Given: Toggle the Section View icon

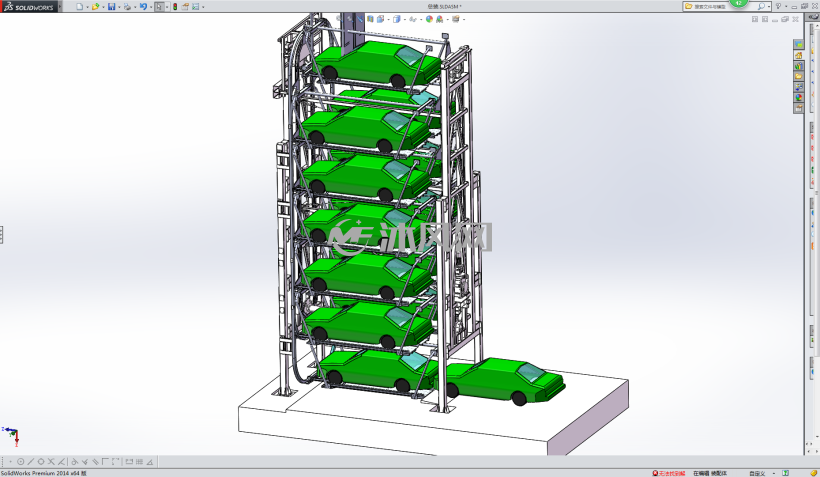Looking at the screenshot, I should pos(370,19).
